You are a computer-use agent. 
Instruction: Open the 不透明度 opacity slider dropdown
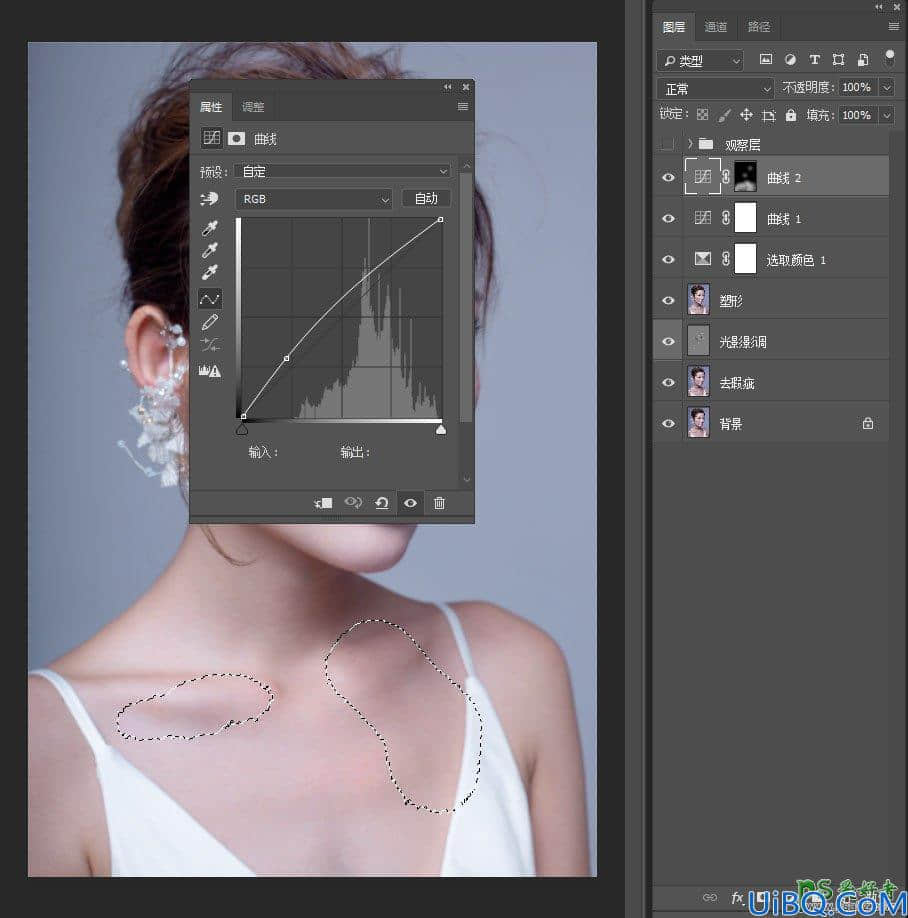tap(887, 88)
